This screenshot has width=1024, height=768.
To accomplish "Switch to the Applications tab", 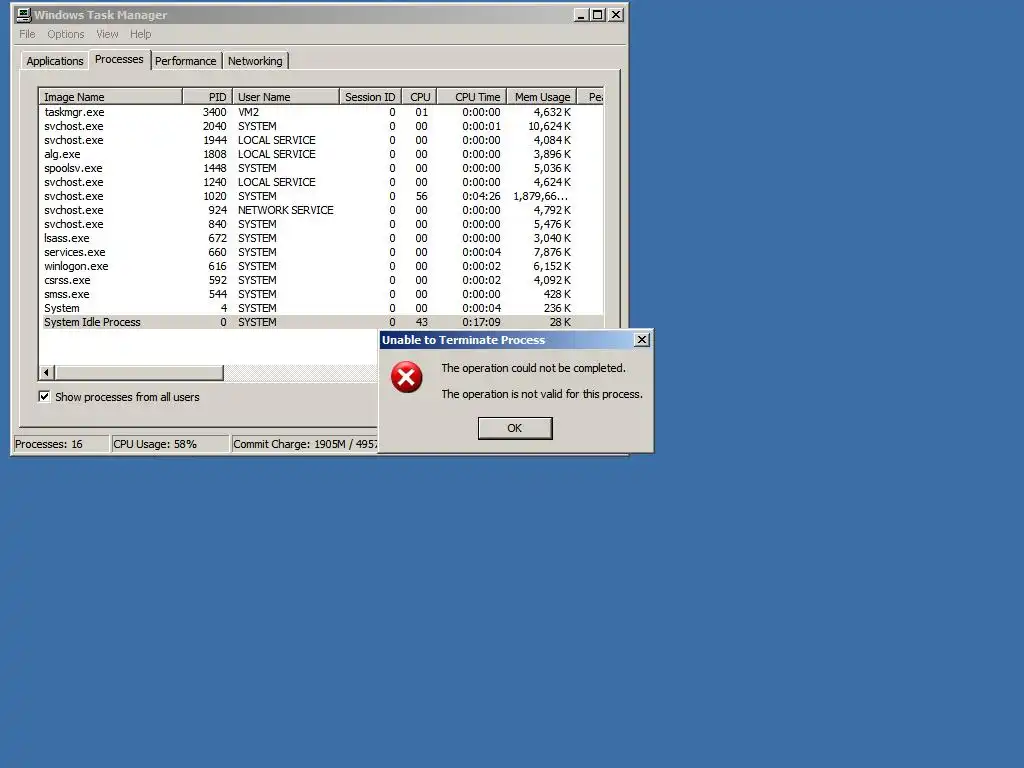I will tap(55, 61).
